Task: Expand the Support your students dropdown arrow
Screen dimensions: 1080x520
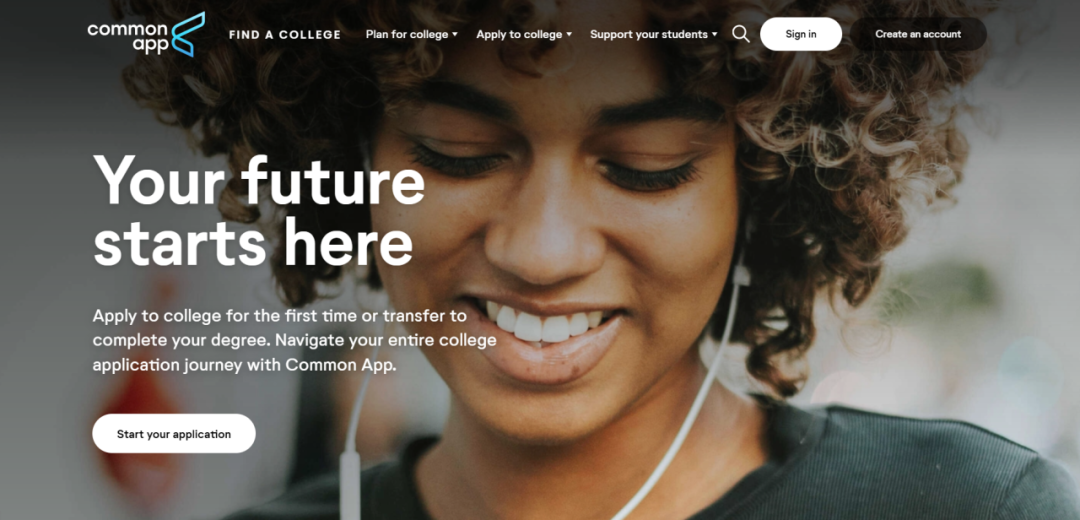Action: 714,34
